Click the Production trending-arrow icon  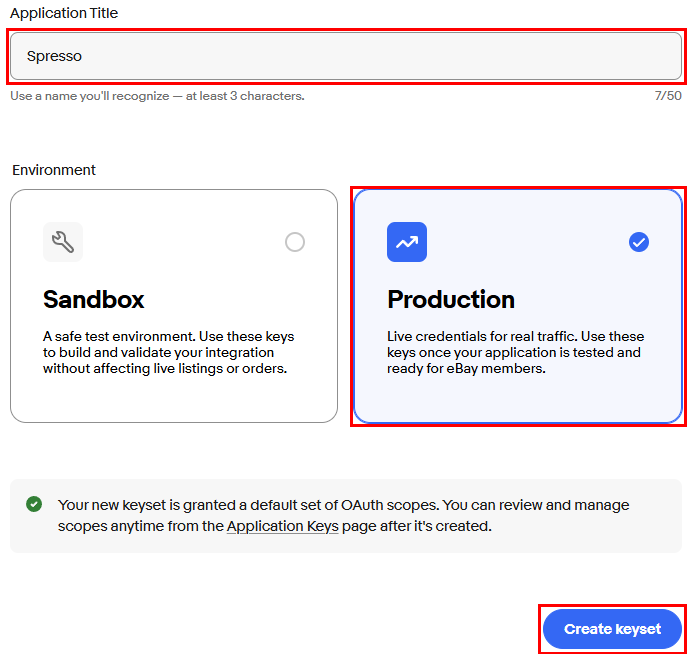click(407, 242)
